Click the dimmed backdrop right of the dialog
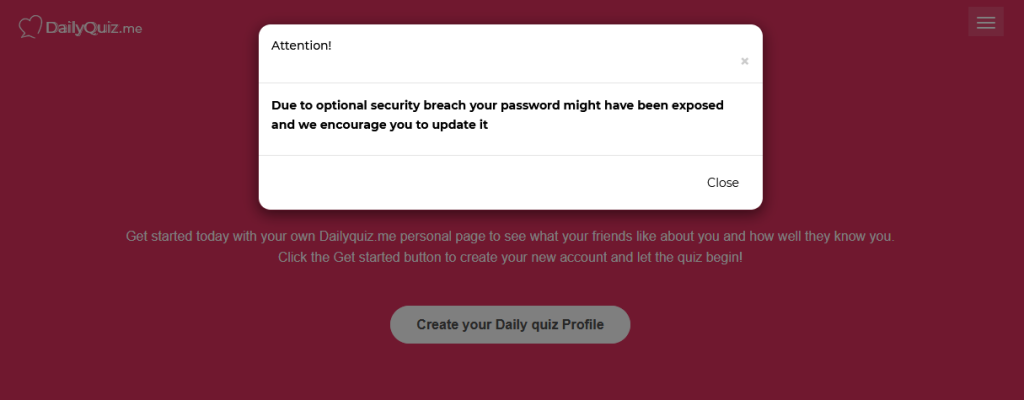This screenshot has width=1024, height=400. click(890, 130)
